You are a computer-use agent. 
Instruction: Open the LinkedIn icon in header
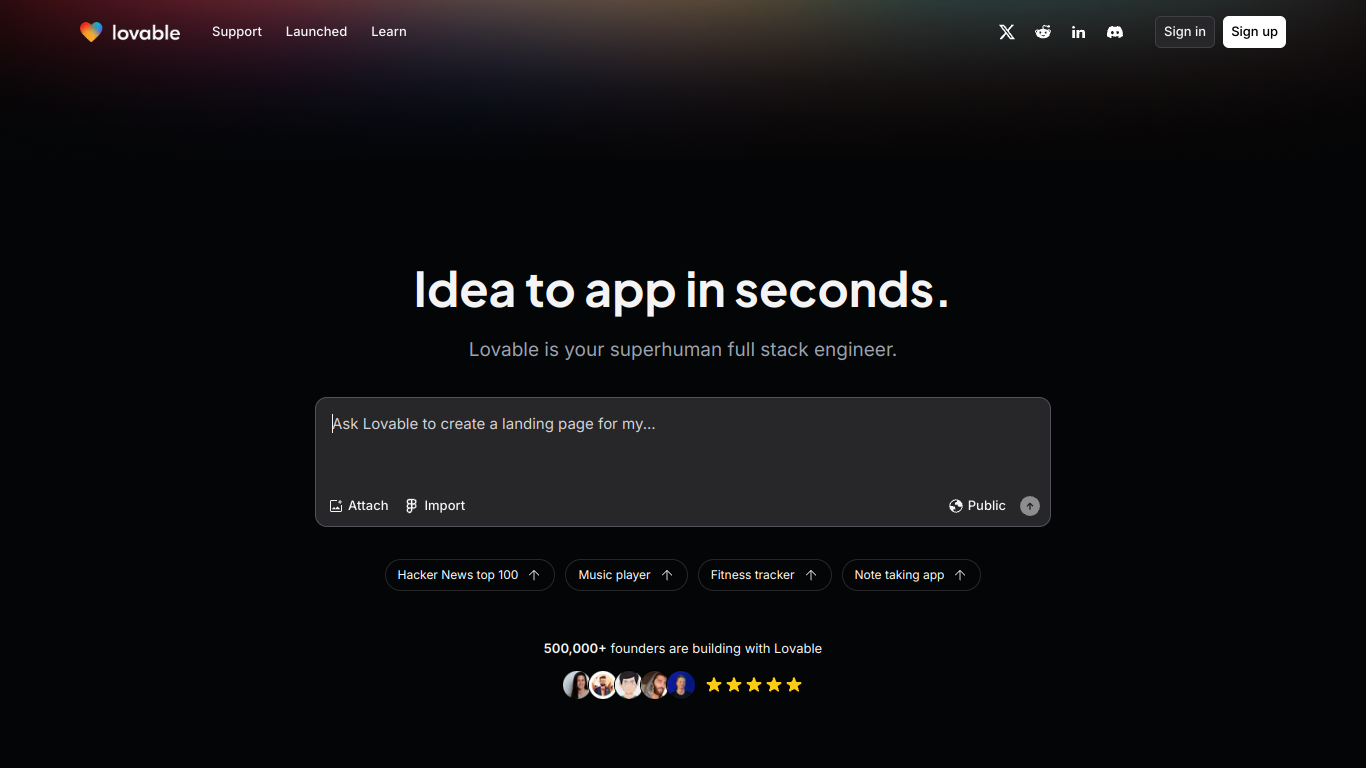[1078, 32]
